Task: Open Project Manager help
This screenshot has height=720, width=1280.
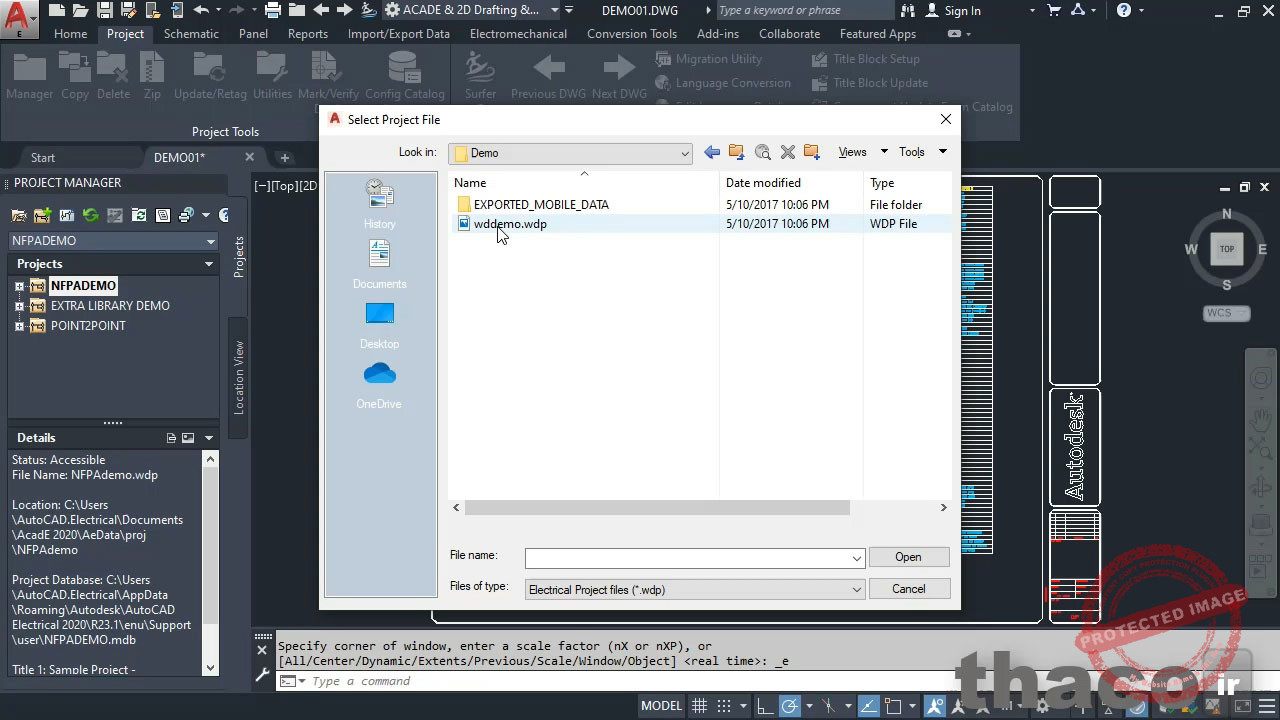Action: 222,215
